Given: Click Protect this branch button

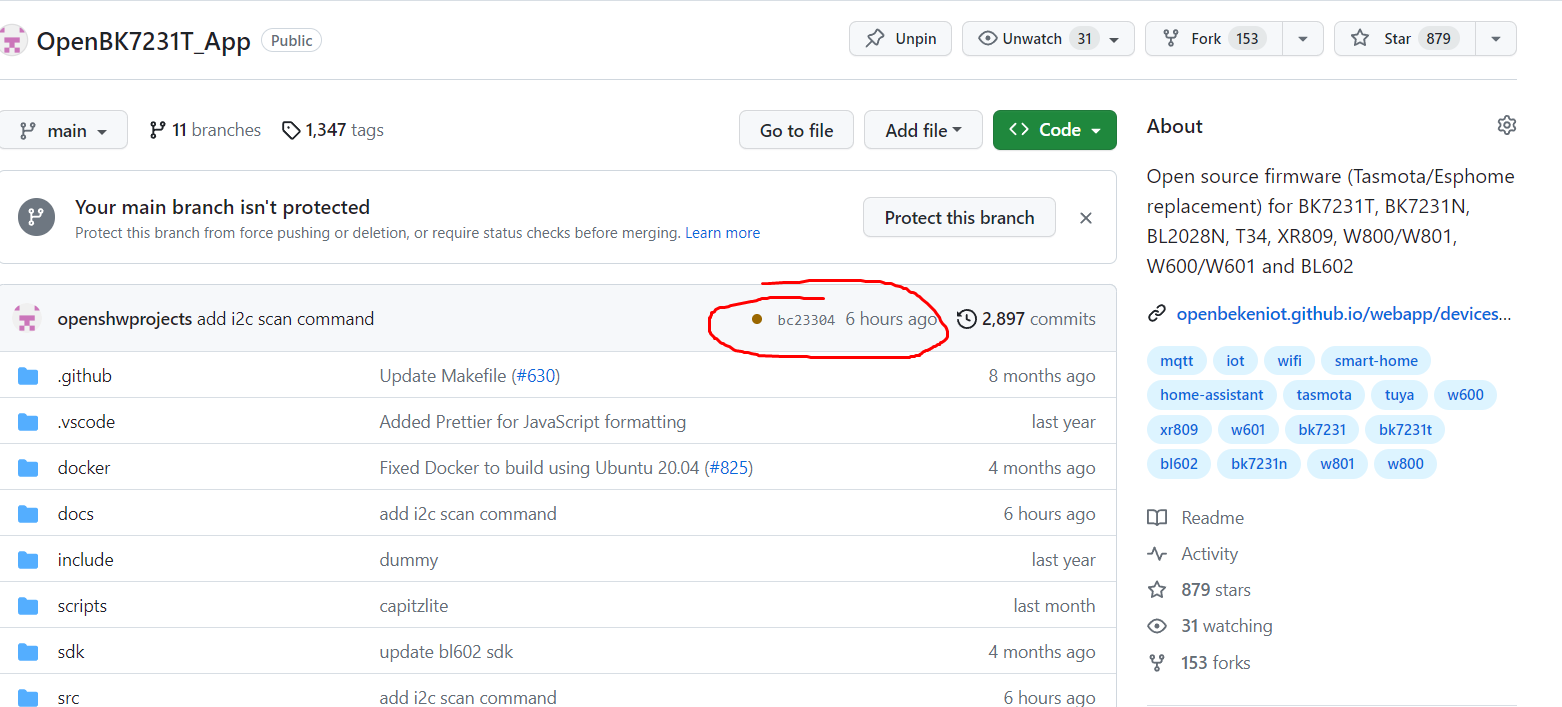Looking at the screenshot, I should pos(959,217).
